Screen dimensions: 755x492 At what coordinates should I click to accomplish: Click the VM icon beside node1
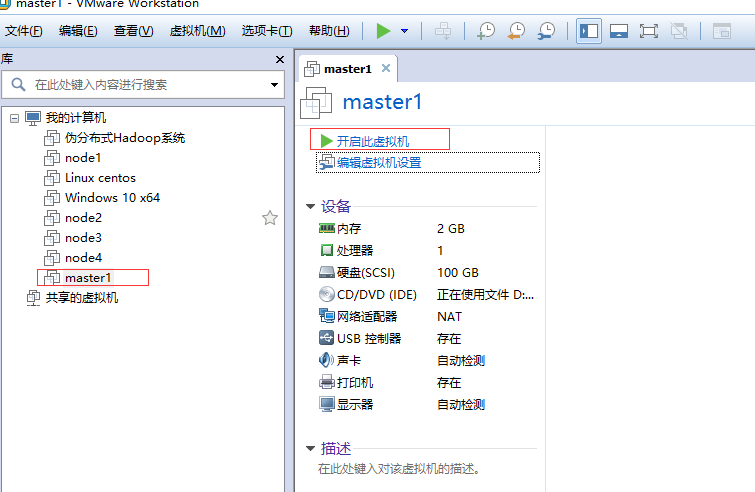pos(52,158)
